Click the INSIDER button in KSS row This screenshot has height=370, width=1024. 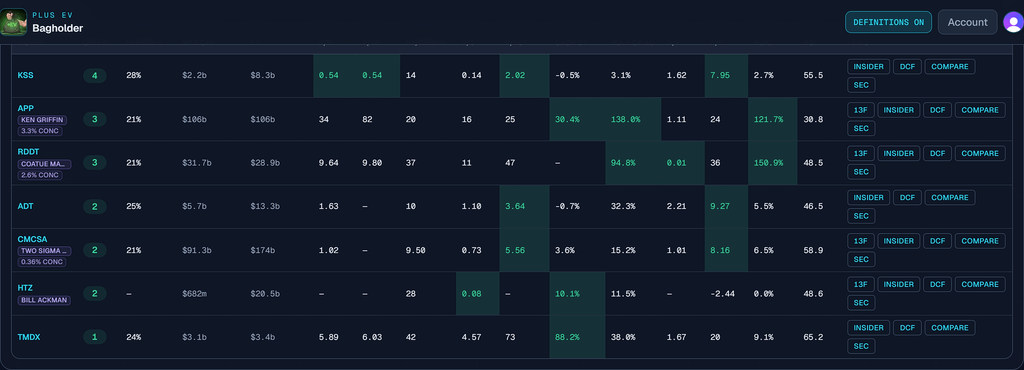[868, 67]
